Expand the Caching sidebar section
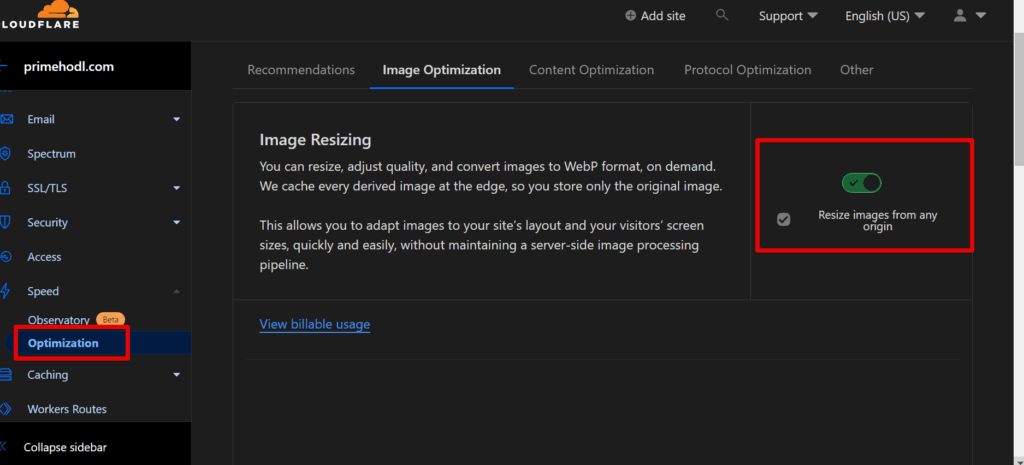The image size is (1024, 465). click(176, 375)
